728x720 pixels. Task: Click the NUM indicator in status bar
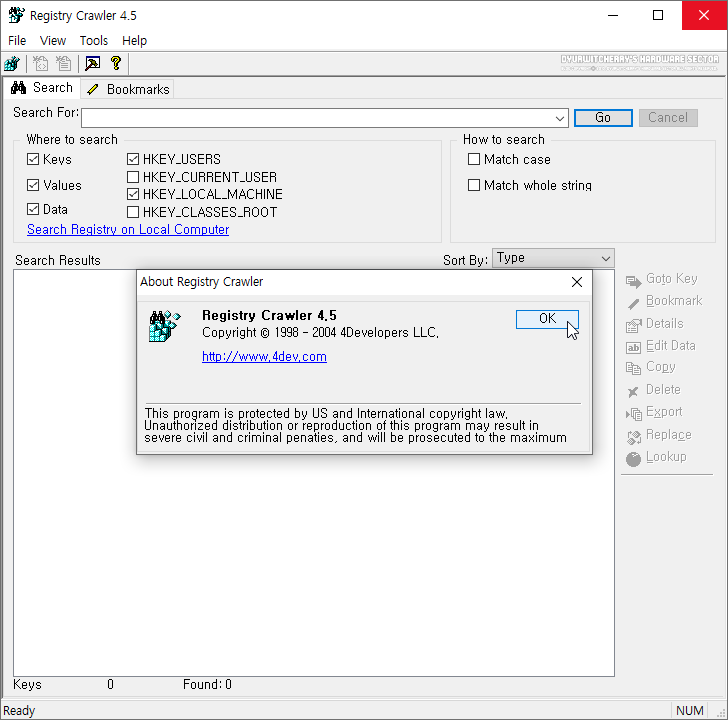tap(689, 711)
